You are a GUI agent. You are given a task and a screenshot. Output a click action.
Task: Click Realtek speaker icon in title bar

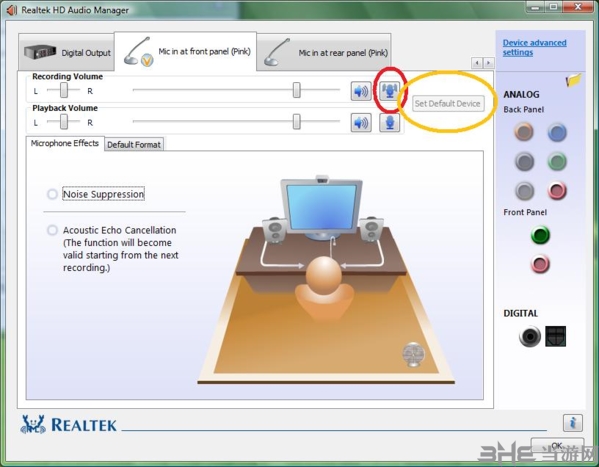(x=12, y=10)
